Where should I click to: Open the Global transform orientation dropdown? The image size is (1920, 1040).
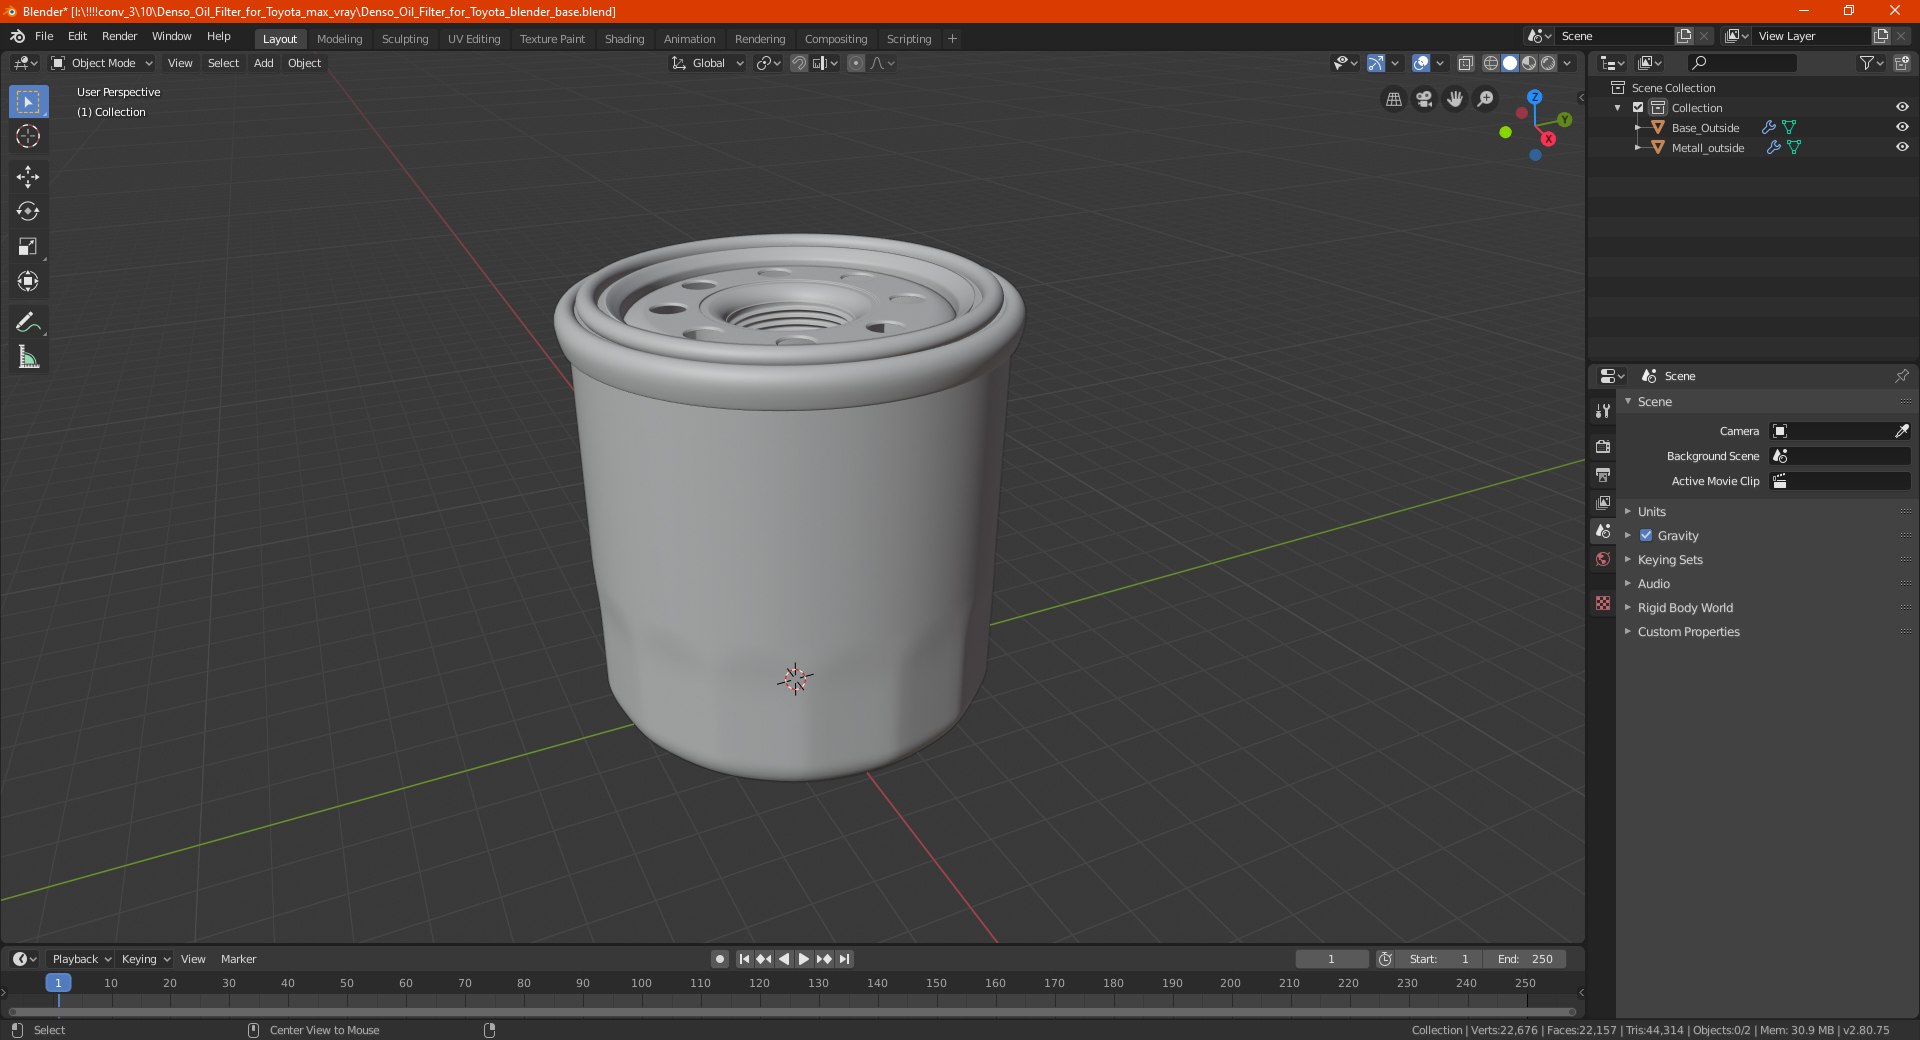(x=708, y=63)
